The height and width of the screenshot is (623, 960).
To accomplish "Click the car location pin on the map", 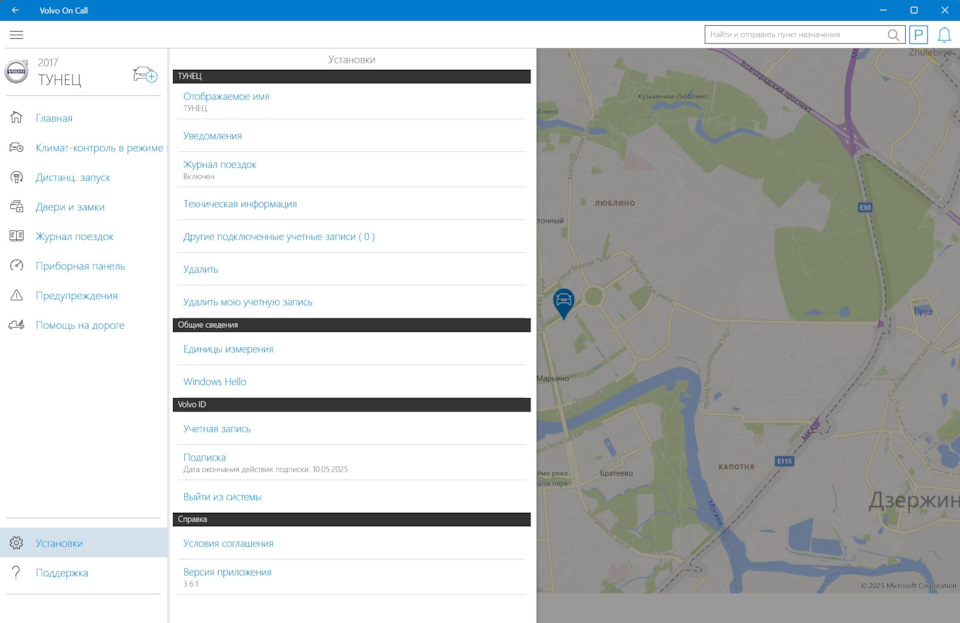I will coord(563,304).
